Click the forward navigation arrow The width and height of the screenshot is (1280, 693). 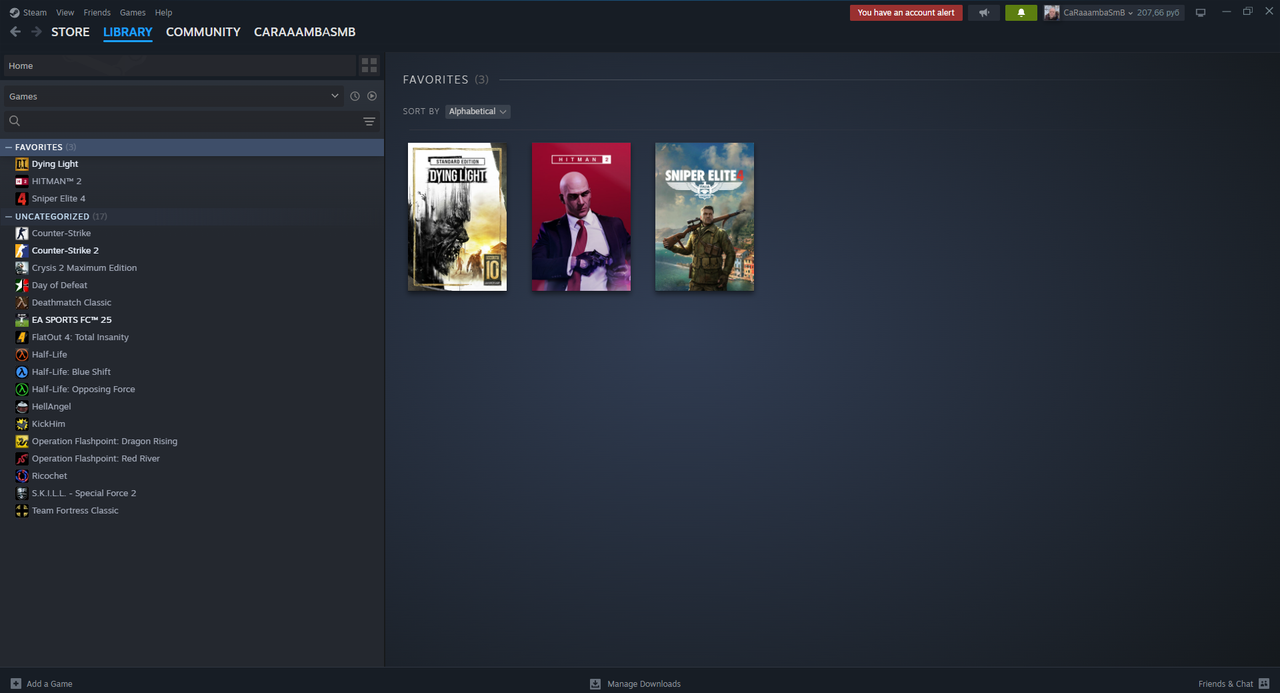click(36, 32)
